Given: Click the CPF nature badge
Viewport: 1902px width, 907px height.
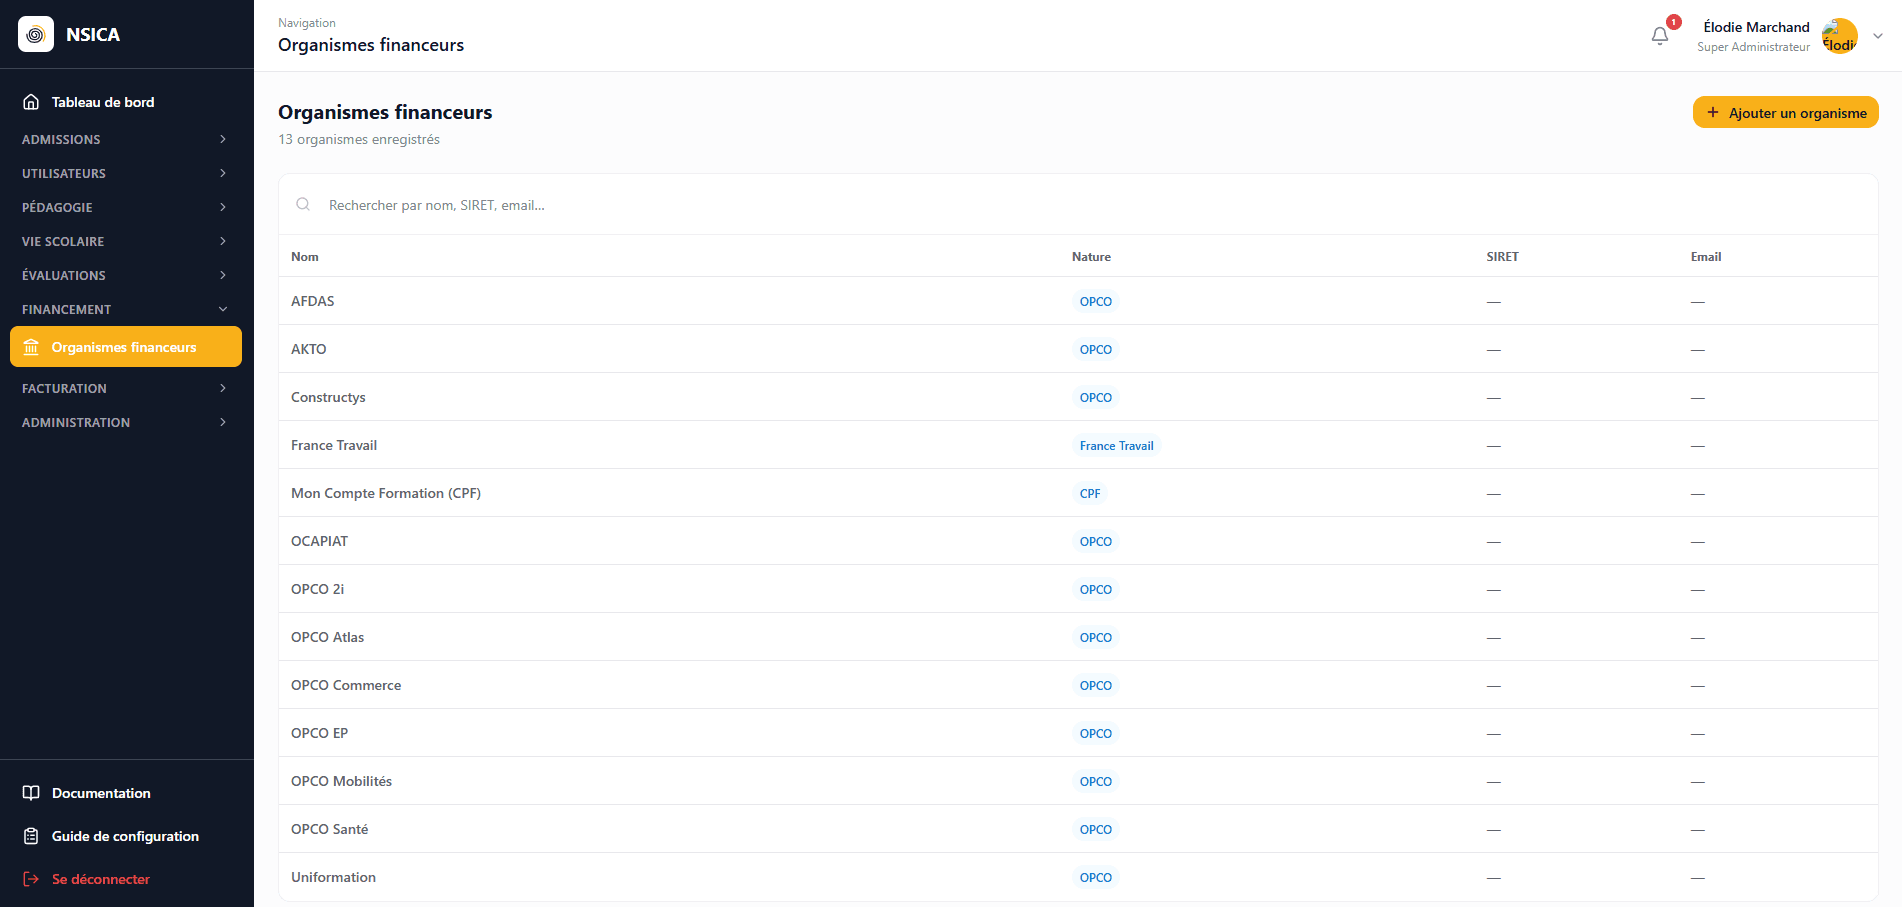Looking at the screenshot, I should click(x=1090, y=493).
